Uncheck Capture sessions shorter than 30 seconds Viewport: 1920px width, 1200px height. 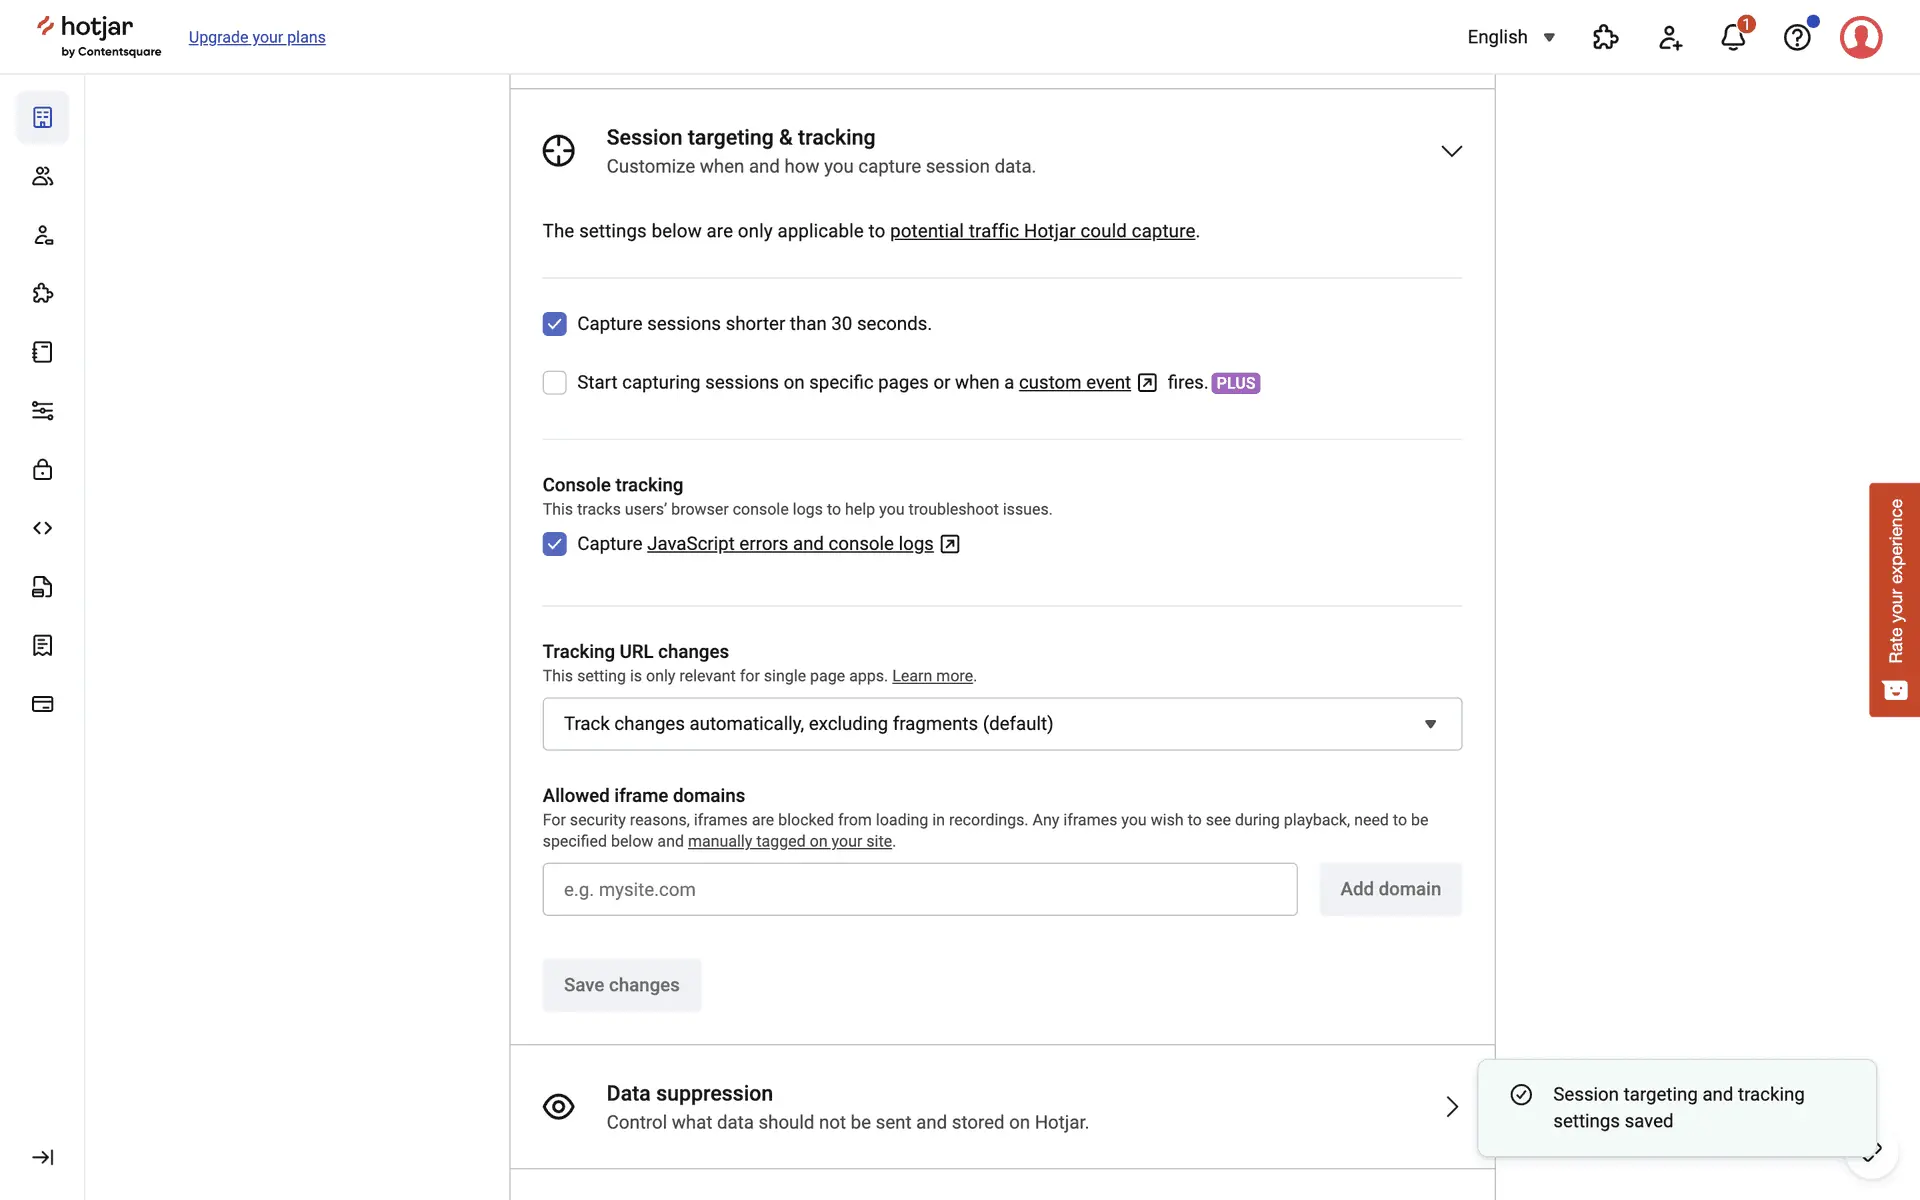coord(554,324)
